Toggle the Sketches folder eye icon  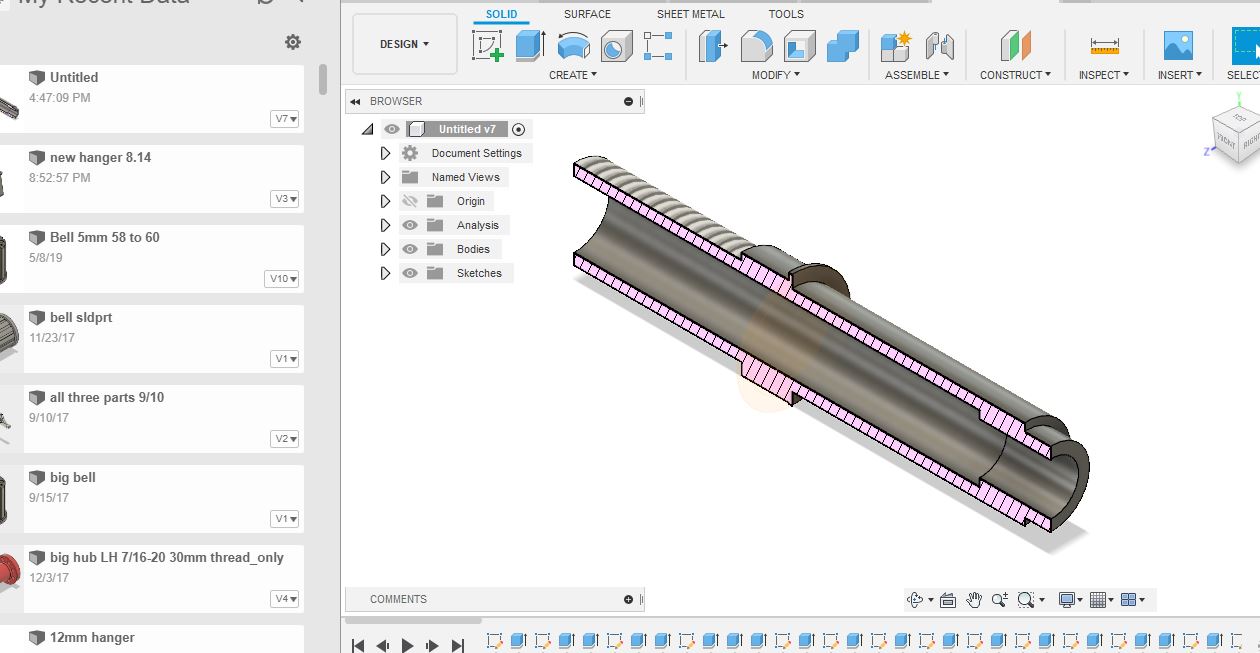[410, 273]
